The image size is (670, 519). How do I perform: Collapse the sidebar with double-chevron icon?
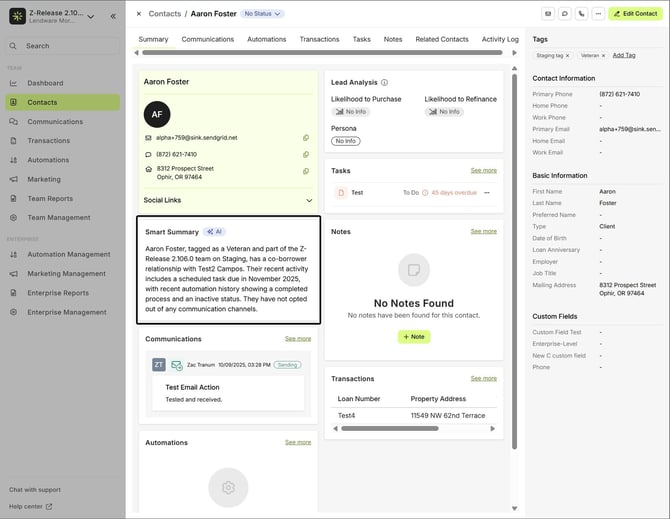[x=113, y=16]
